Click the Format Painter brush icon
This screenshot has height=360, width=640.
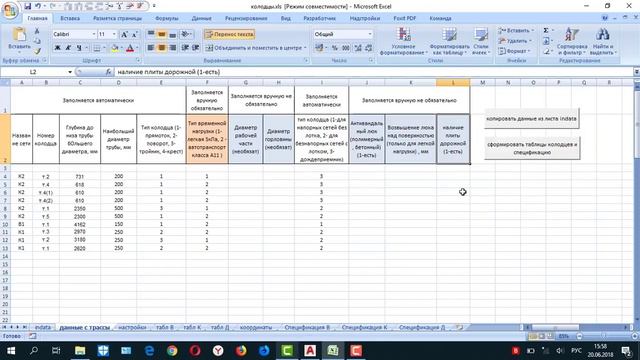tap(37, 51)
